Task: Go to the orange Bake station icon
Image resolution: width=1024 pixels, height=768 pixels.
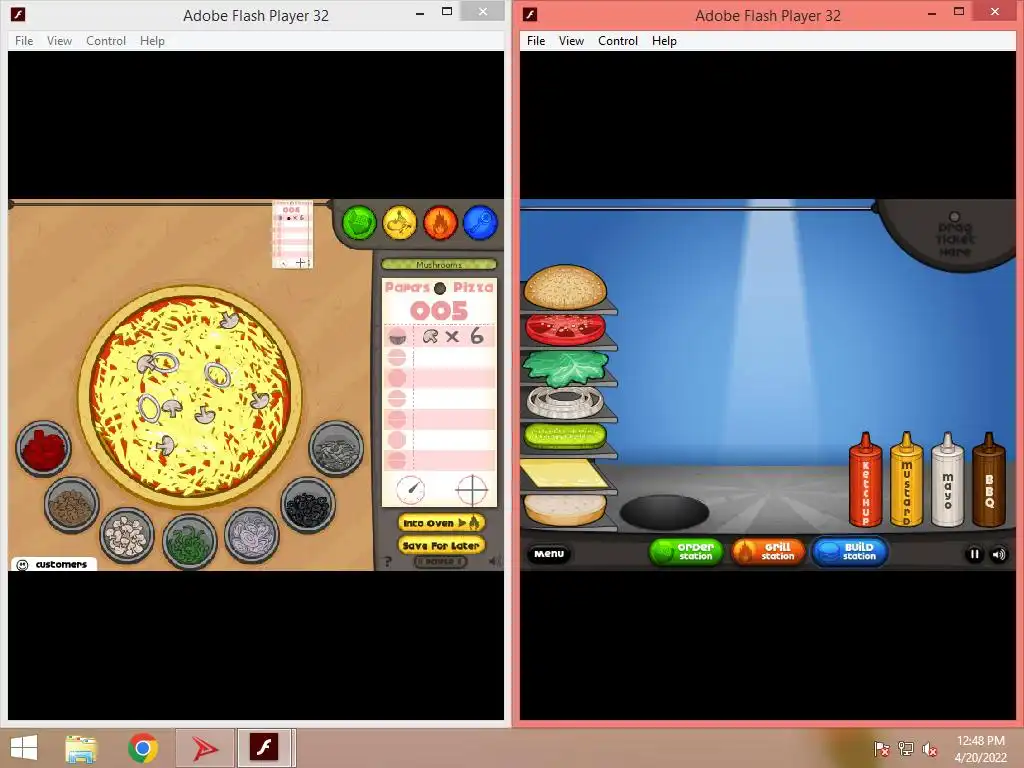Action: point(440,223)
